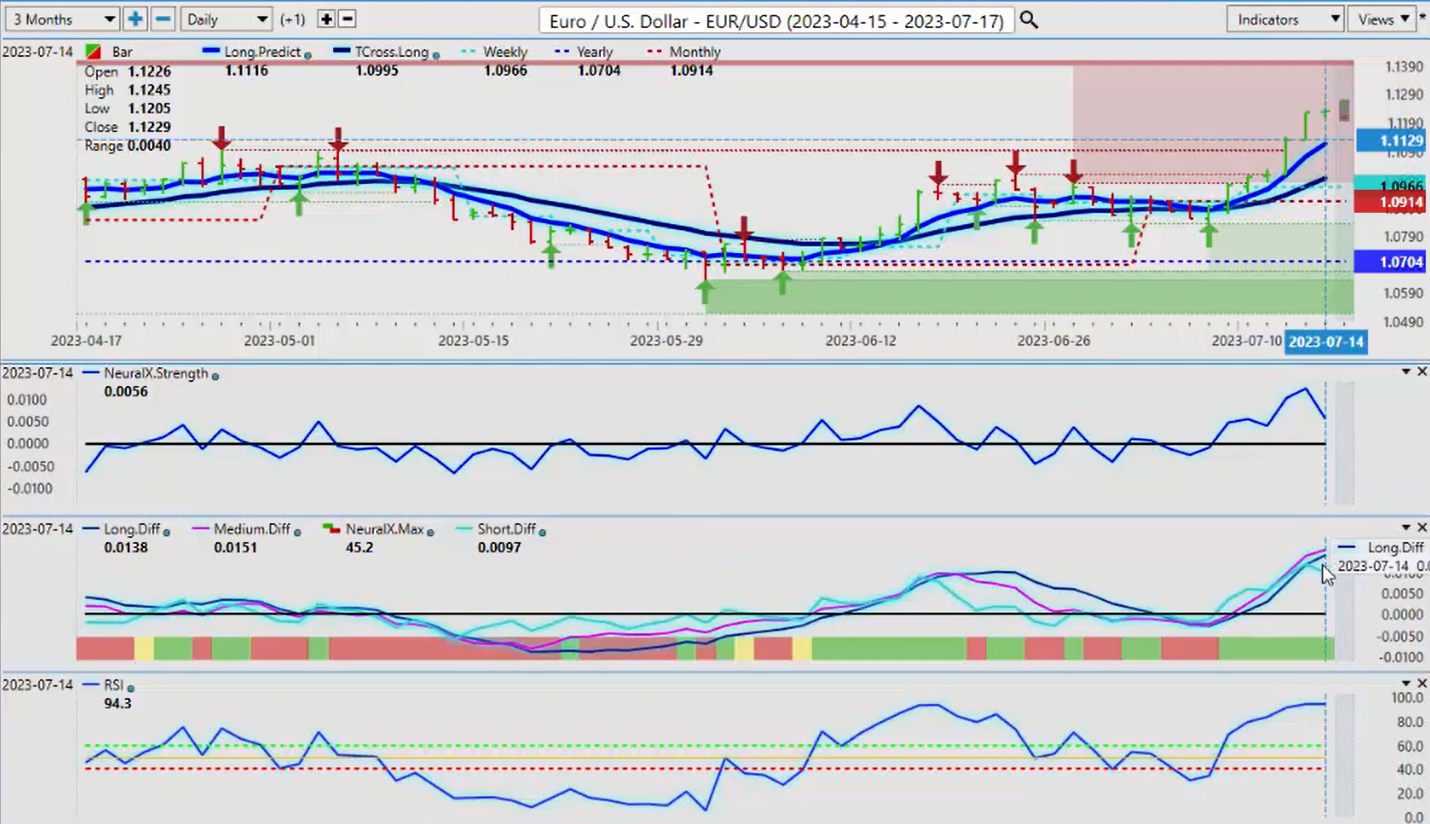Click the RSI settings dot
The width and height of the screenshot is (1430, 824).
click(131, 688)
